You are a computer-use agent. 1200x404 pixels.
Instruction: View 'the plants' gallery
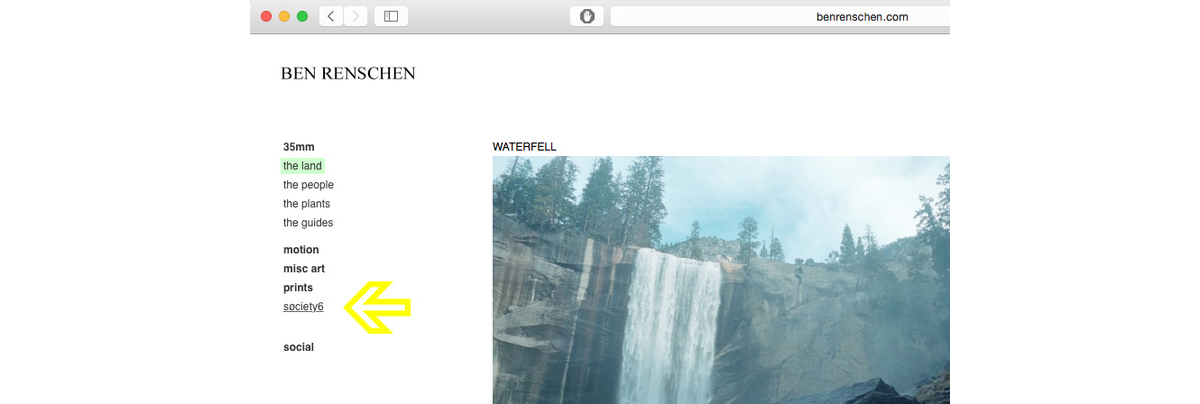306,204
